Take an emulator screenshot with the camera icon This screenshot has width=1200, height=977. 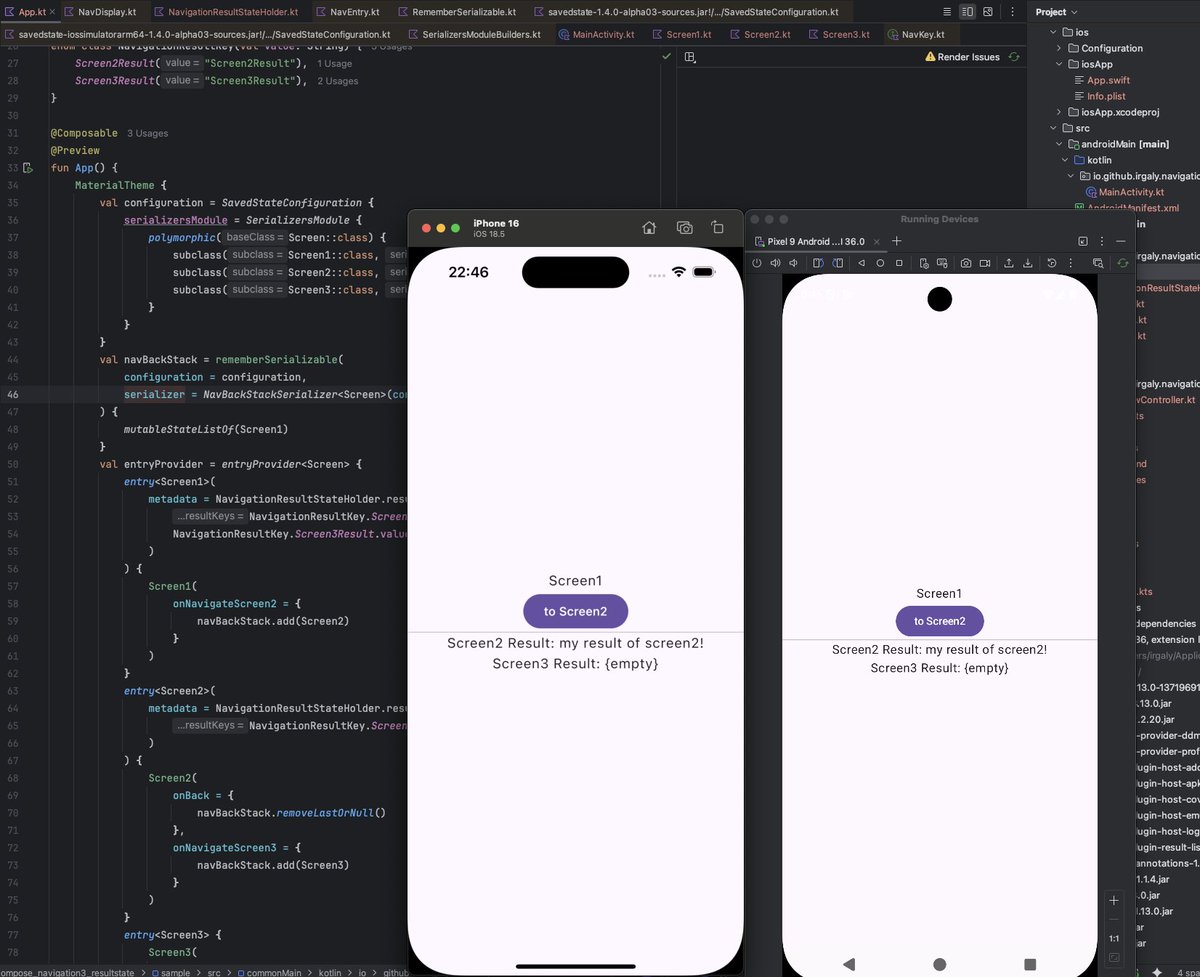966,263
